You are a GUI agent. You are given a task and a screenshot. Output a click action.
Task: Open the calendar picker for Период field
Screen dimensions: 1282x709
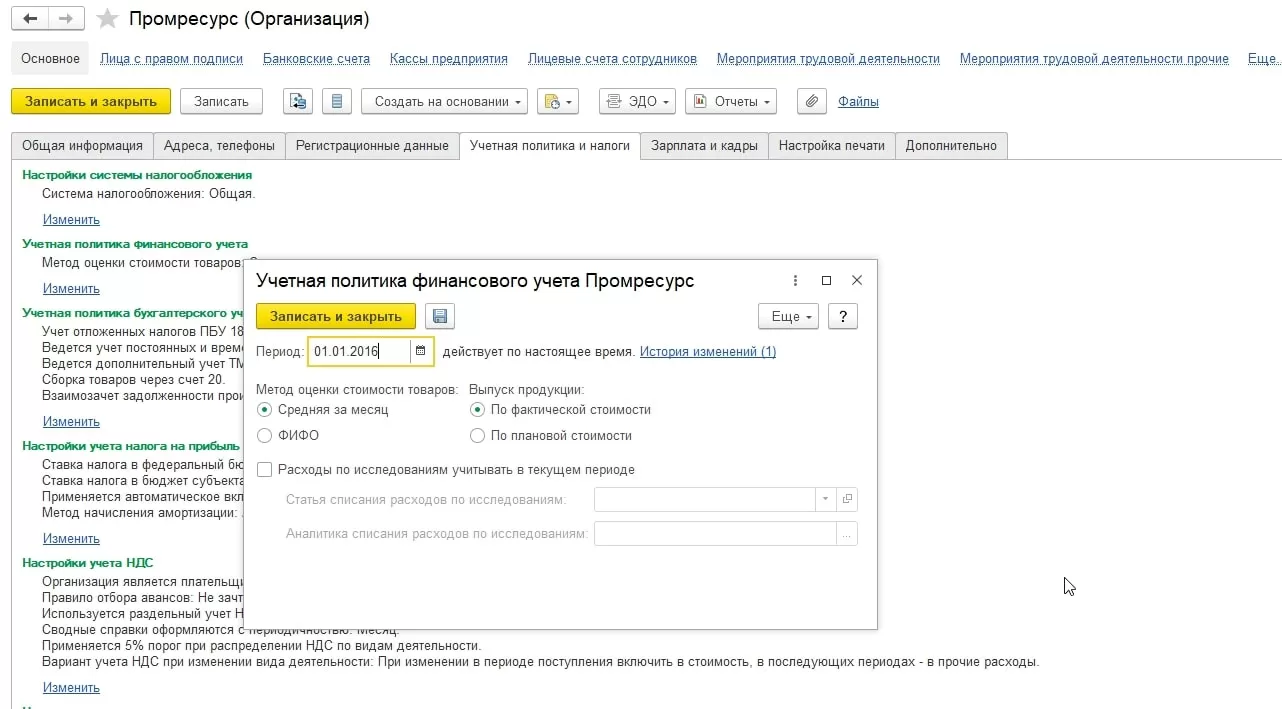click(421, 351)
